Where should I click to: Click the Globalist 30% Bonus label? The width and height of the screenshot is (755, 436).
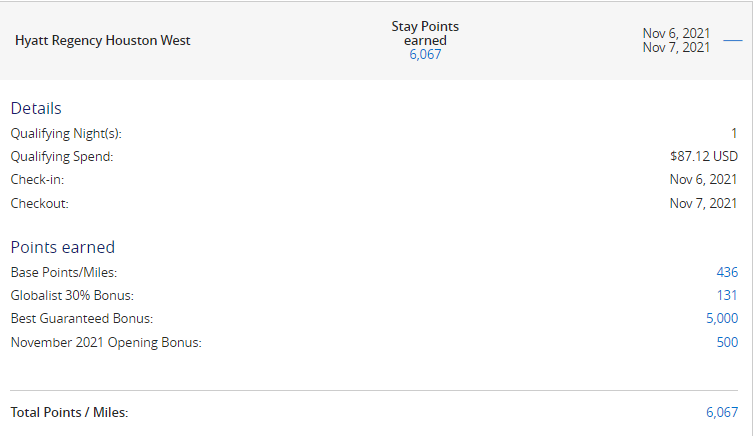72,295
